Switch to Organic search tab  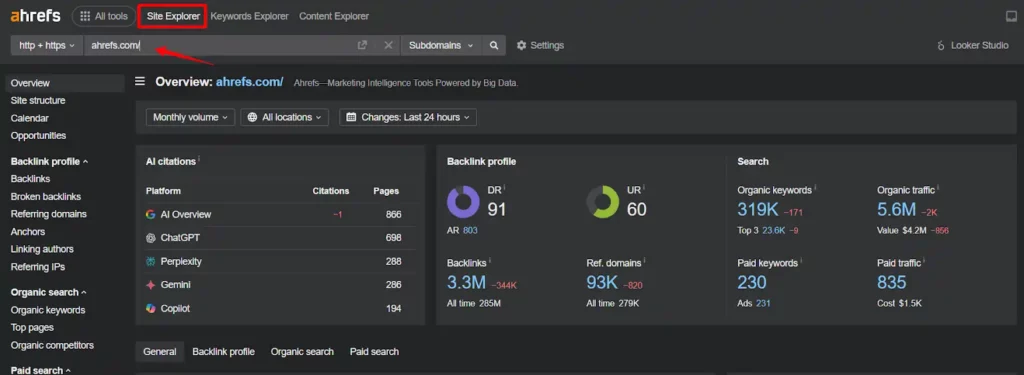(x=302, y=351)
